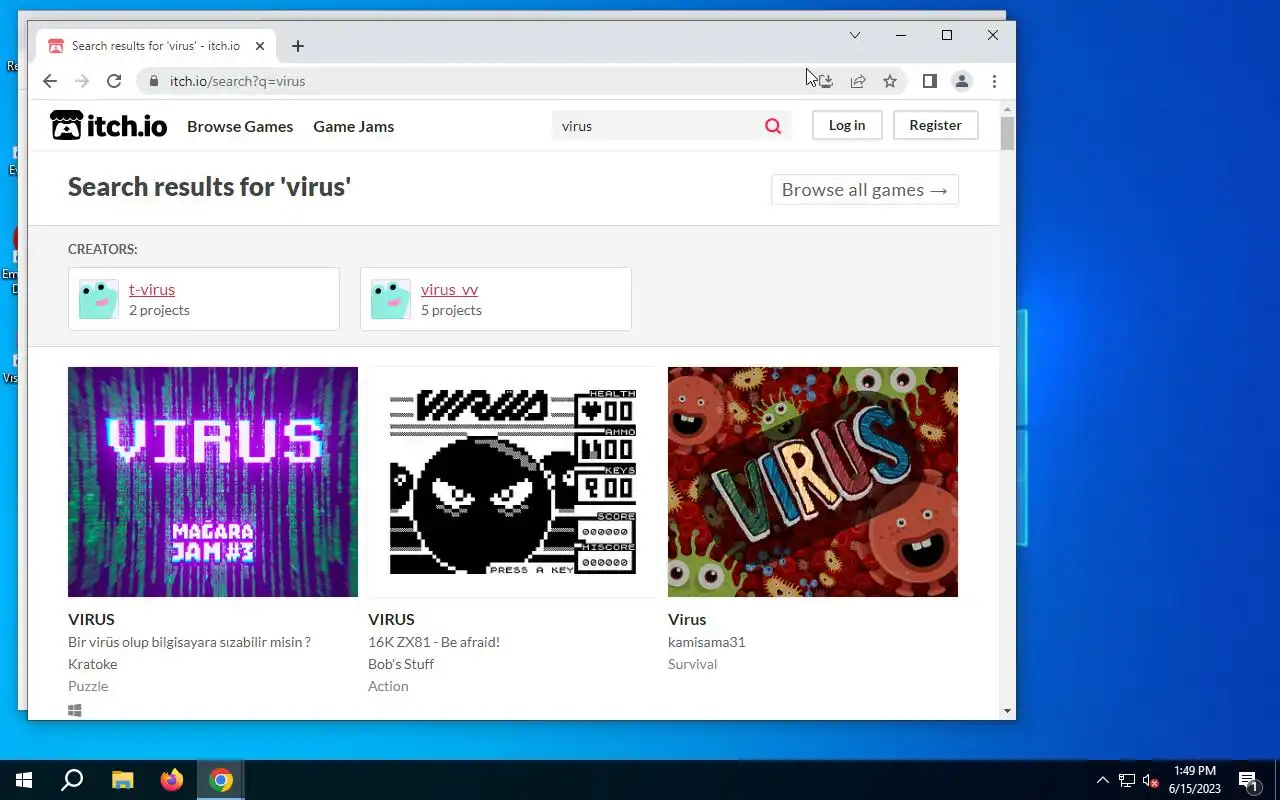Launch Firefox from the taskbar
Screen dimensions: 1280x800
(172, 780)
